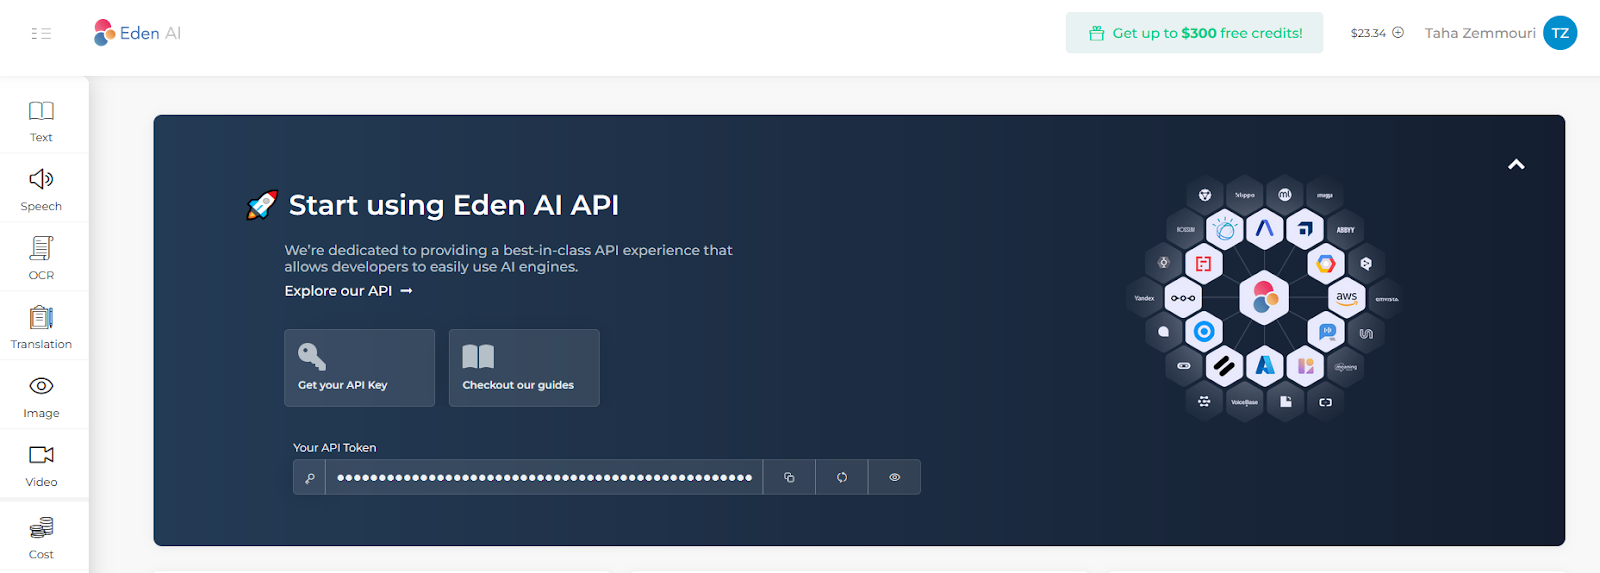The height and width of the screenshot is (573, 1600).
Task: Click the key icon beside token field
Action: click(x=310, y=477)
